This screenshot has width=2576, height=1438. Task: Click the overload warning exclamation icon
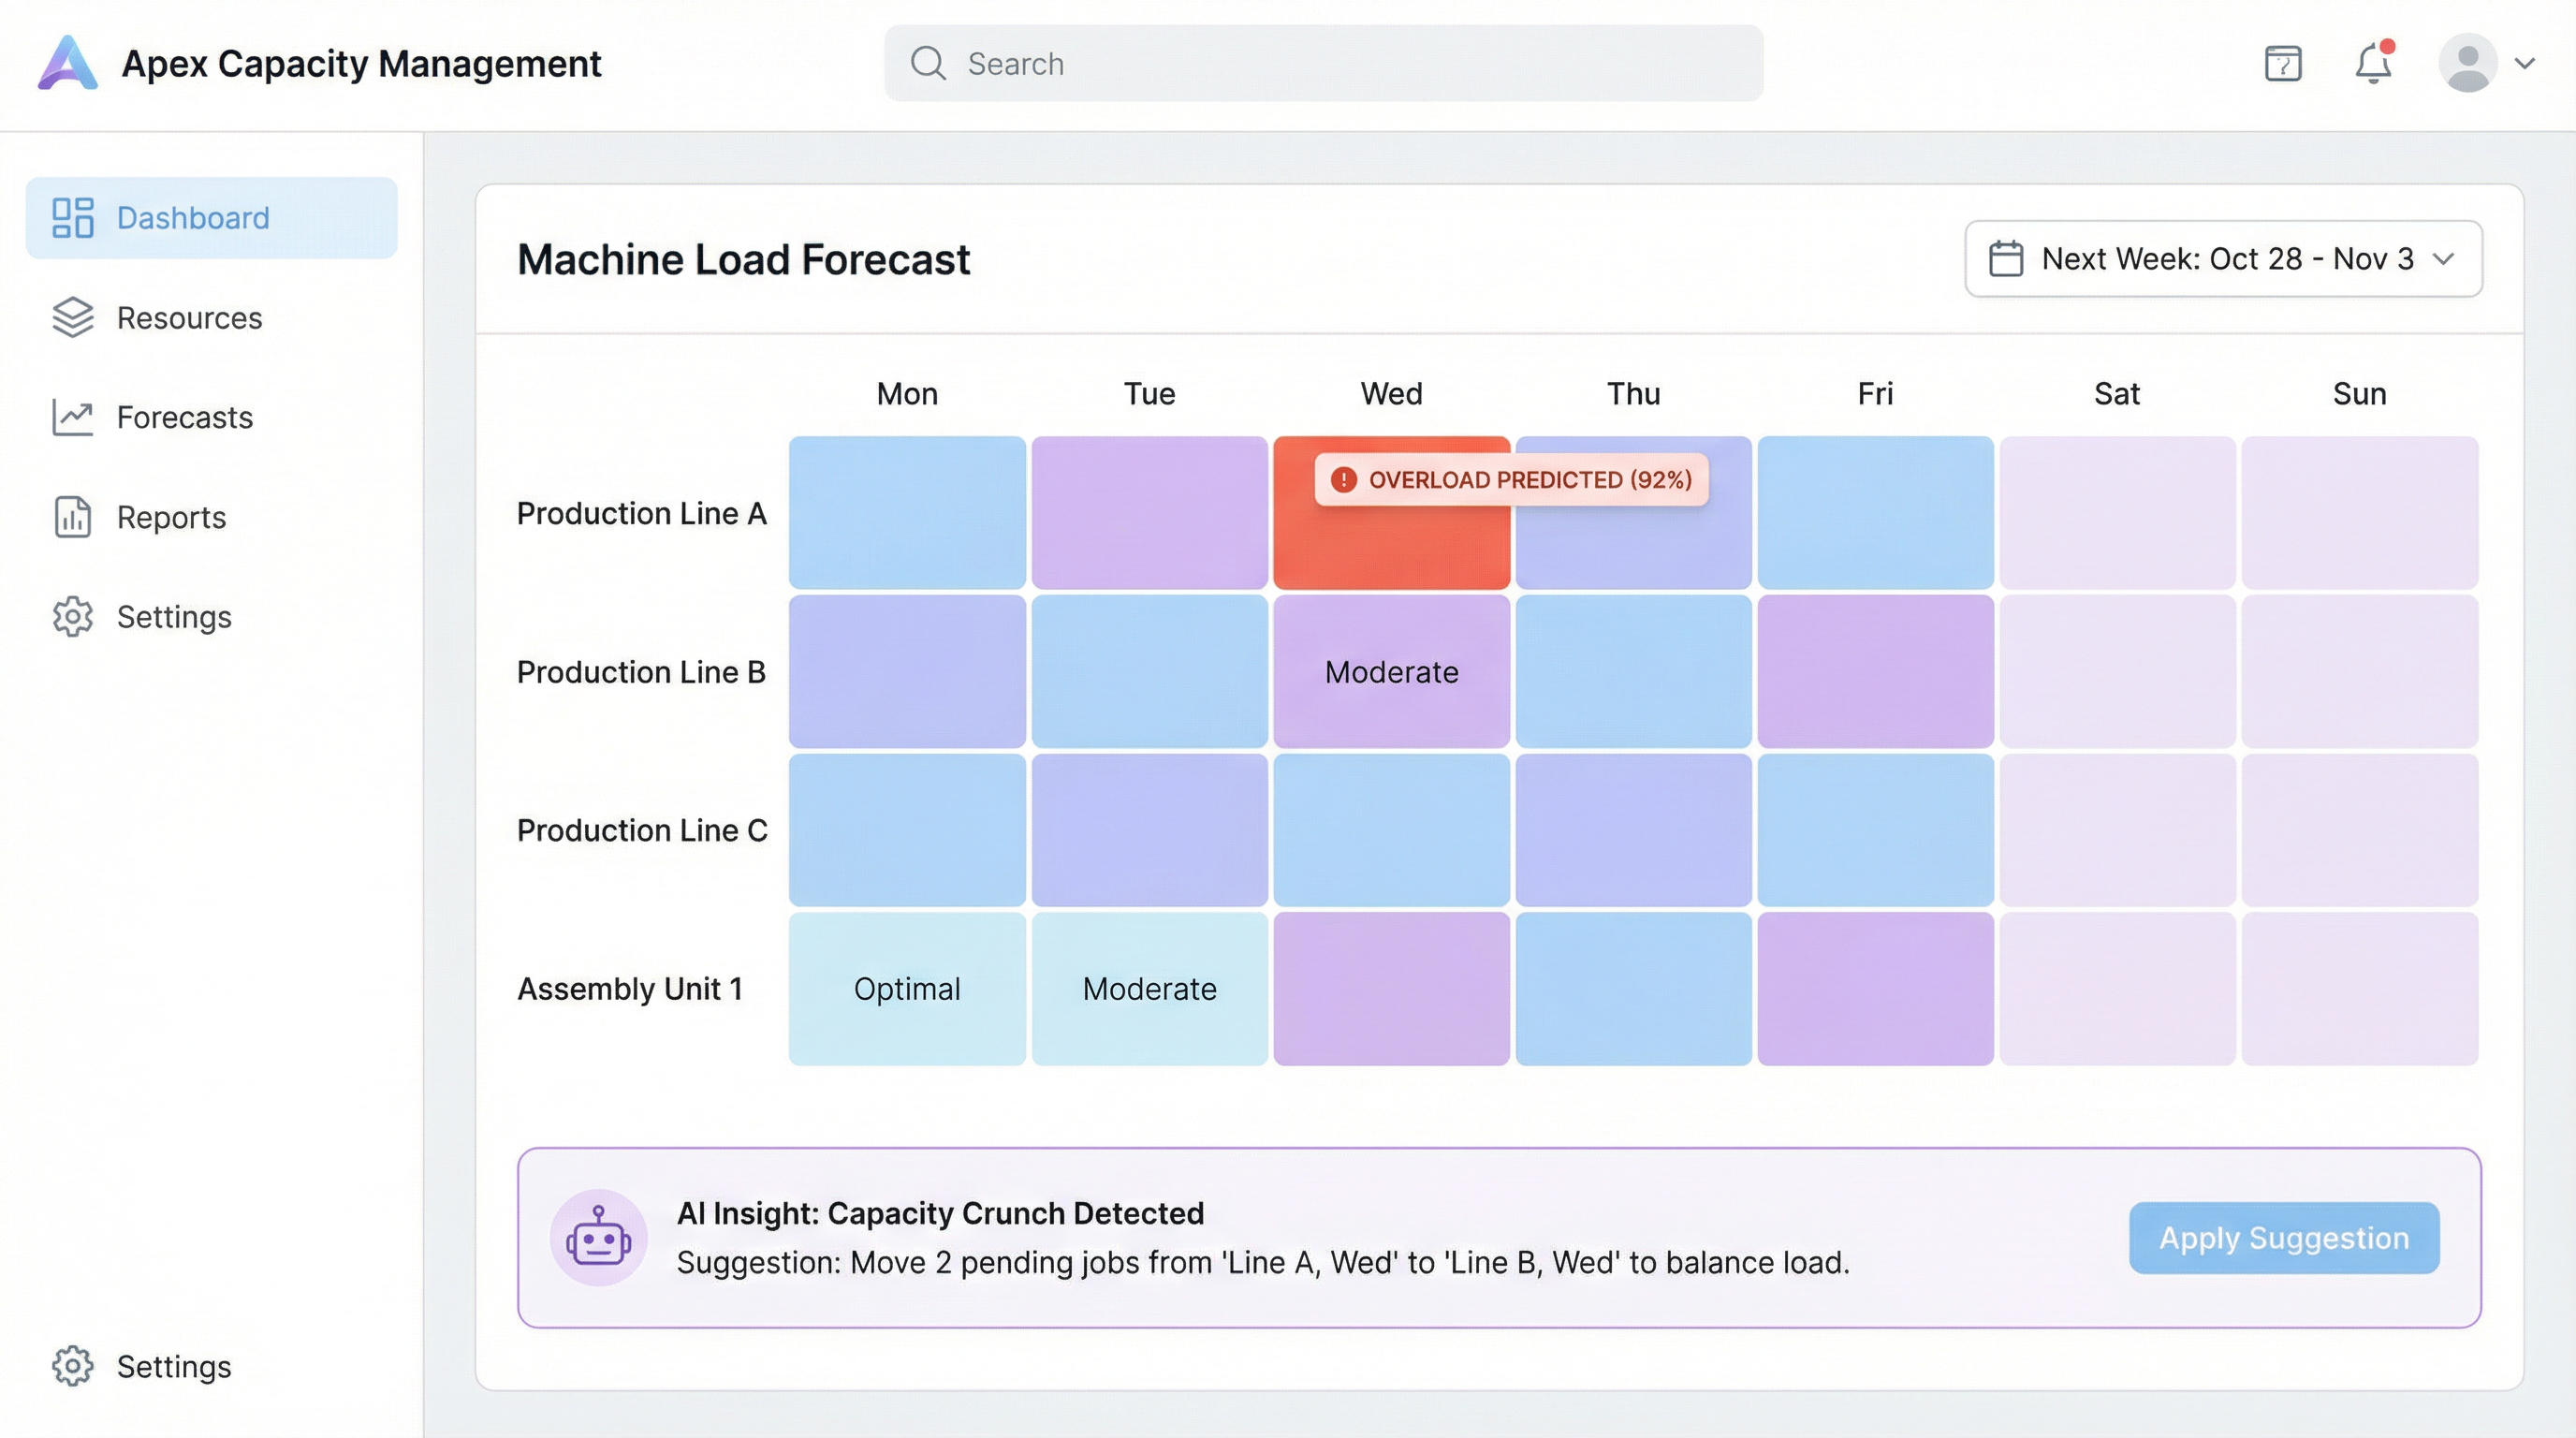pyautogui.click(x=1343, y=480)
